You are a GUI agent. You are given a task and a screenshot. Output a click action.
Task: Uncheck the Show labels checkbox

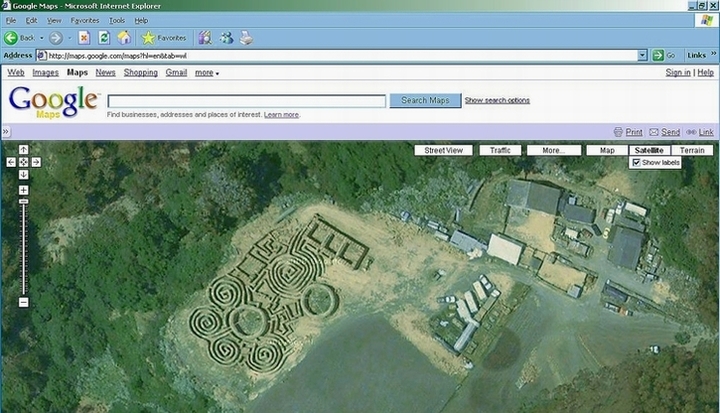pos(636,162)
